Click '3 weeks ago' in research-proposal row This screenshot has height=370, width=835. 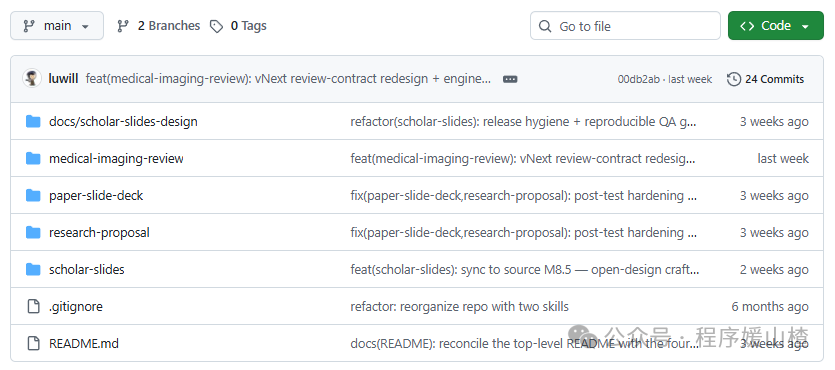[774, 233]
